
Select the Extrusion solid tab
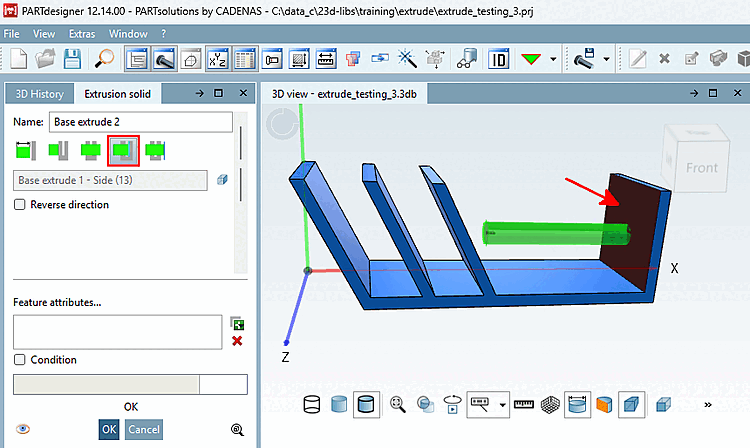click(x=117, y=94)
